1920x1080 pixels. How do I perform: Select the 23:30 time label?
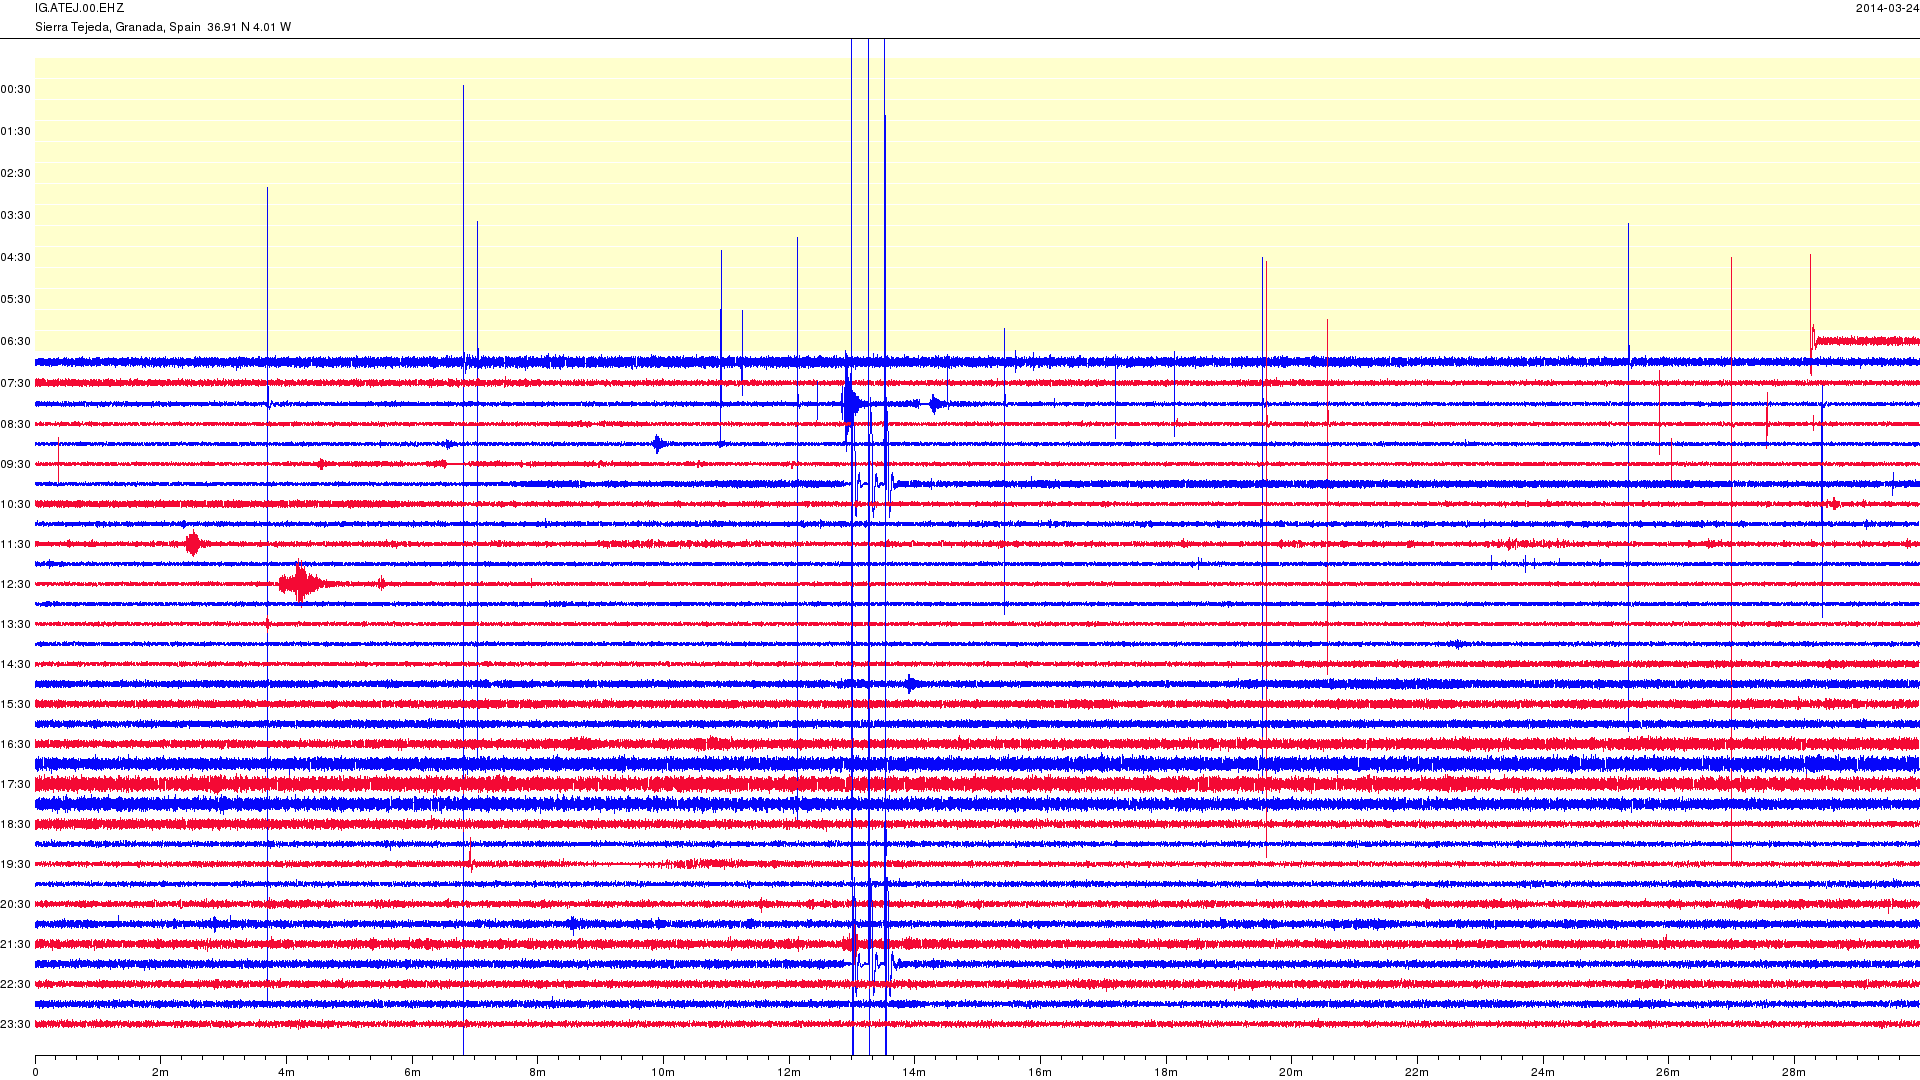point(16,1024)
